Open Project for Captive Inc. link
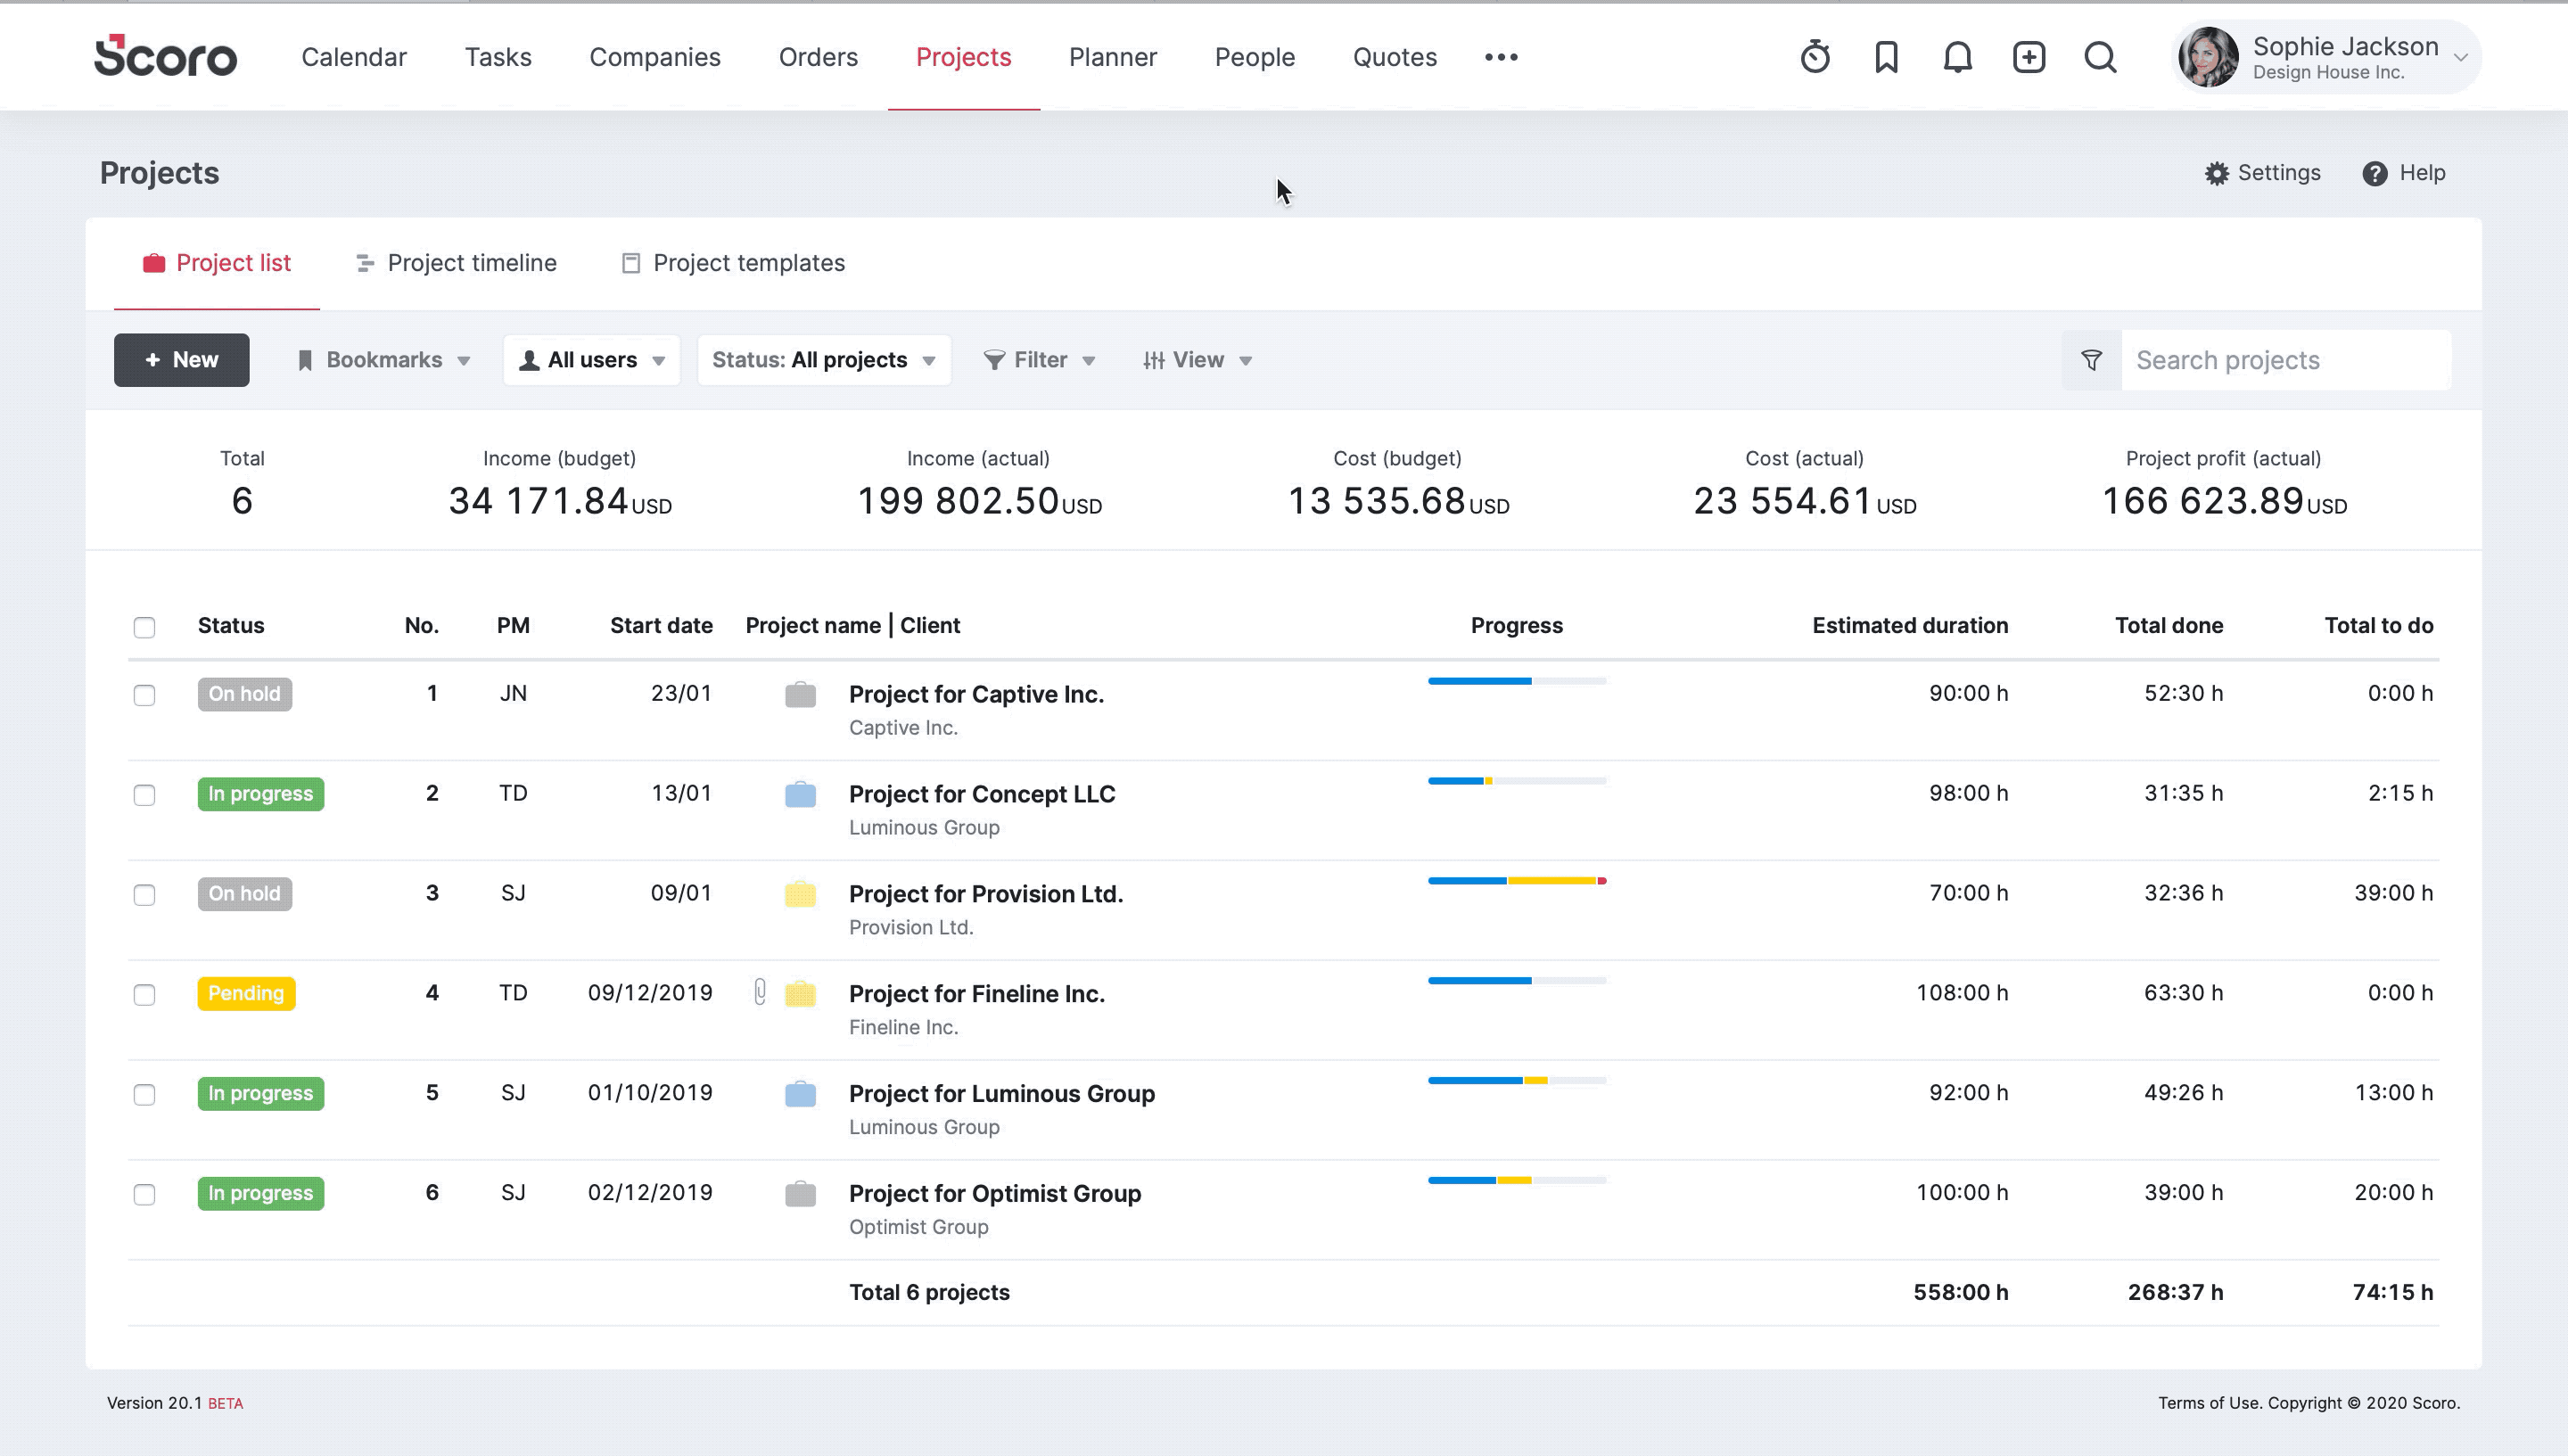The image size is (2568, 1456). coord(976,694)
